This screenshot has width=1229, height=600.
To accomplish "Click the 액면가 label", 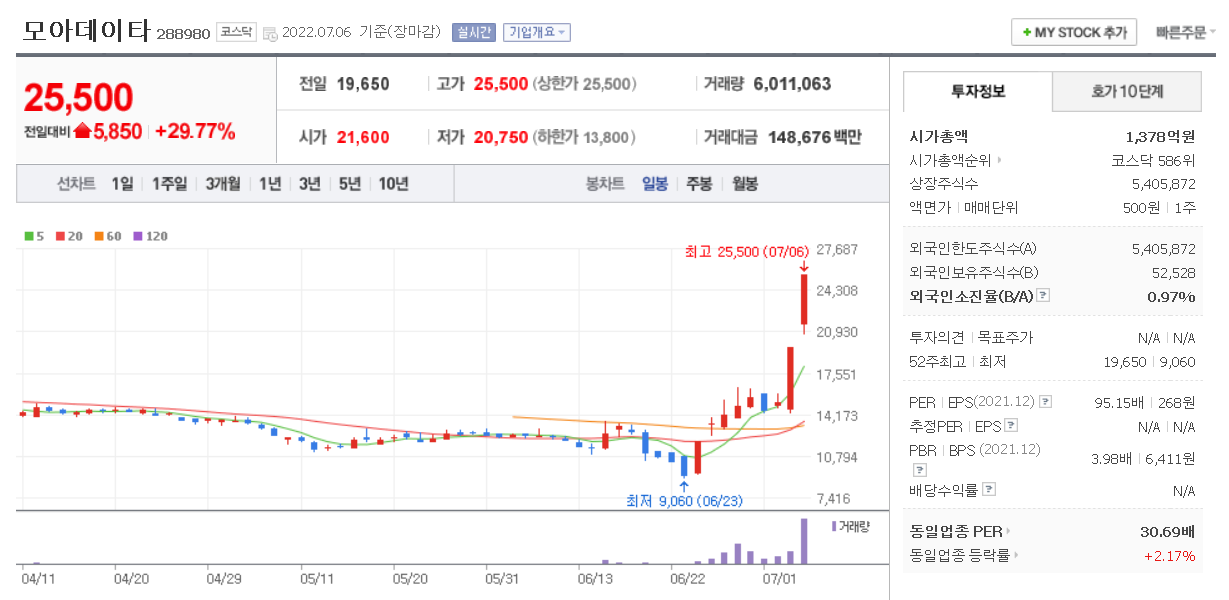I will (x=930, y=208).
